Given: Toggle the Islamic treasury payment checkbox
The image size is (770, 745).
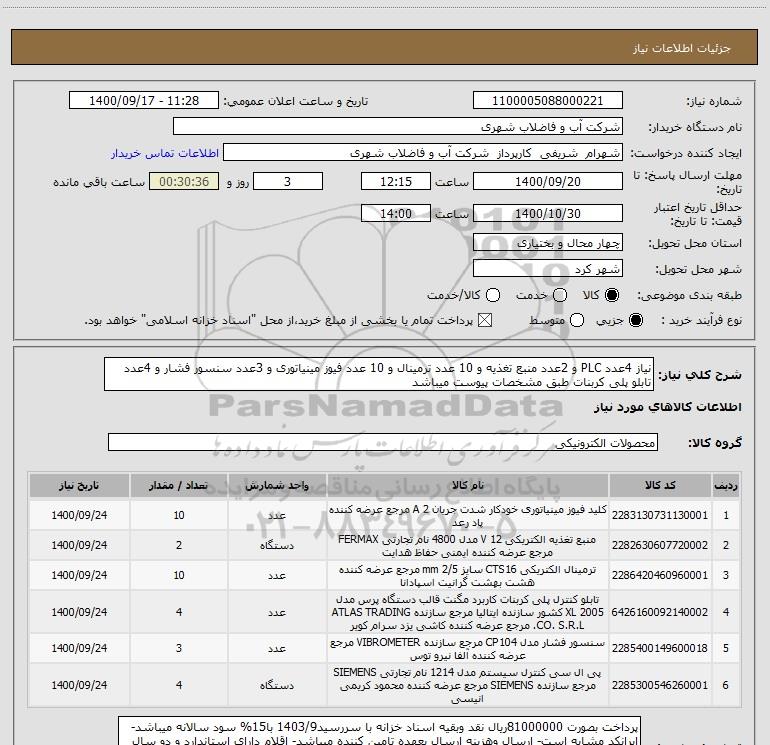Looking at the screenshot, I should coord(485,320).
